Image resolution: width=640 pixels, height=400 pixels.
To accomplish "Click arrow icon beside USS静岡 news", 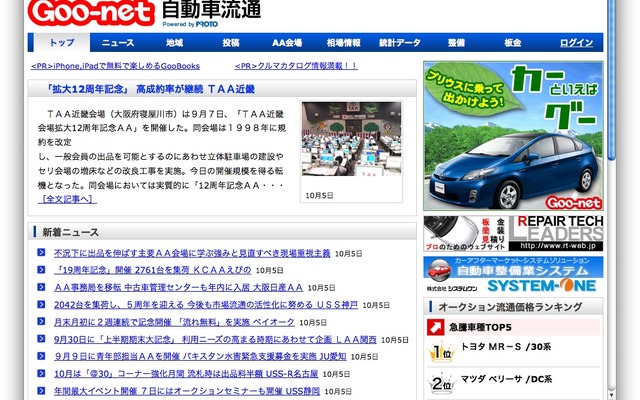I will 41,391.
